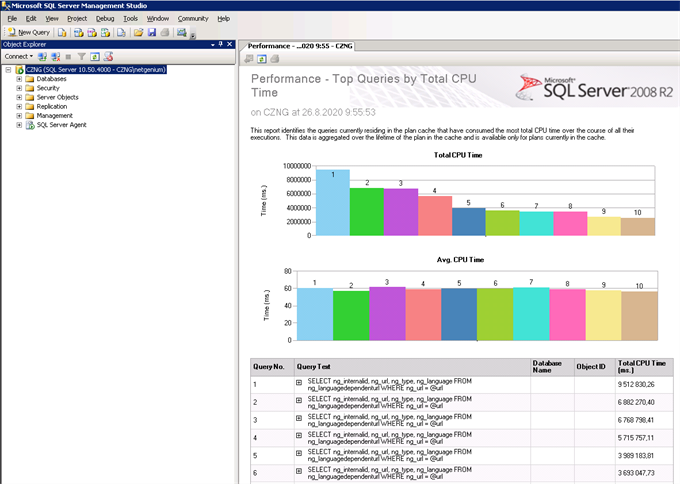Viewport: 680px width, 484px height.
Task: Expand query text for Query No. 3
Action: pos(299,418)
